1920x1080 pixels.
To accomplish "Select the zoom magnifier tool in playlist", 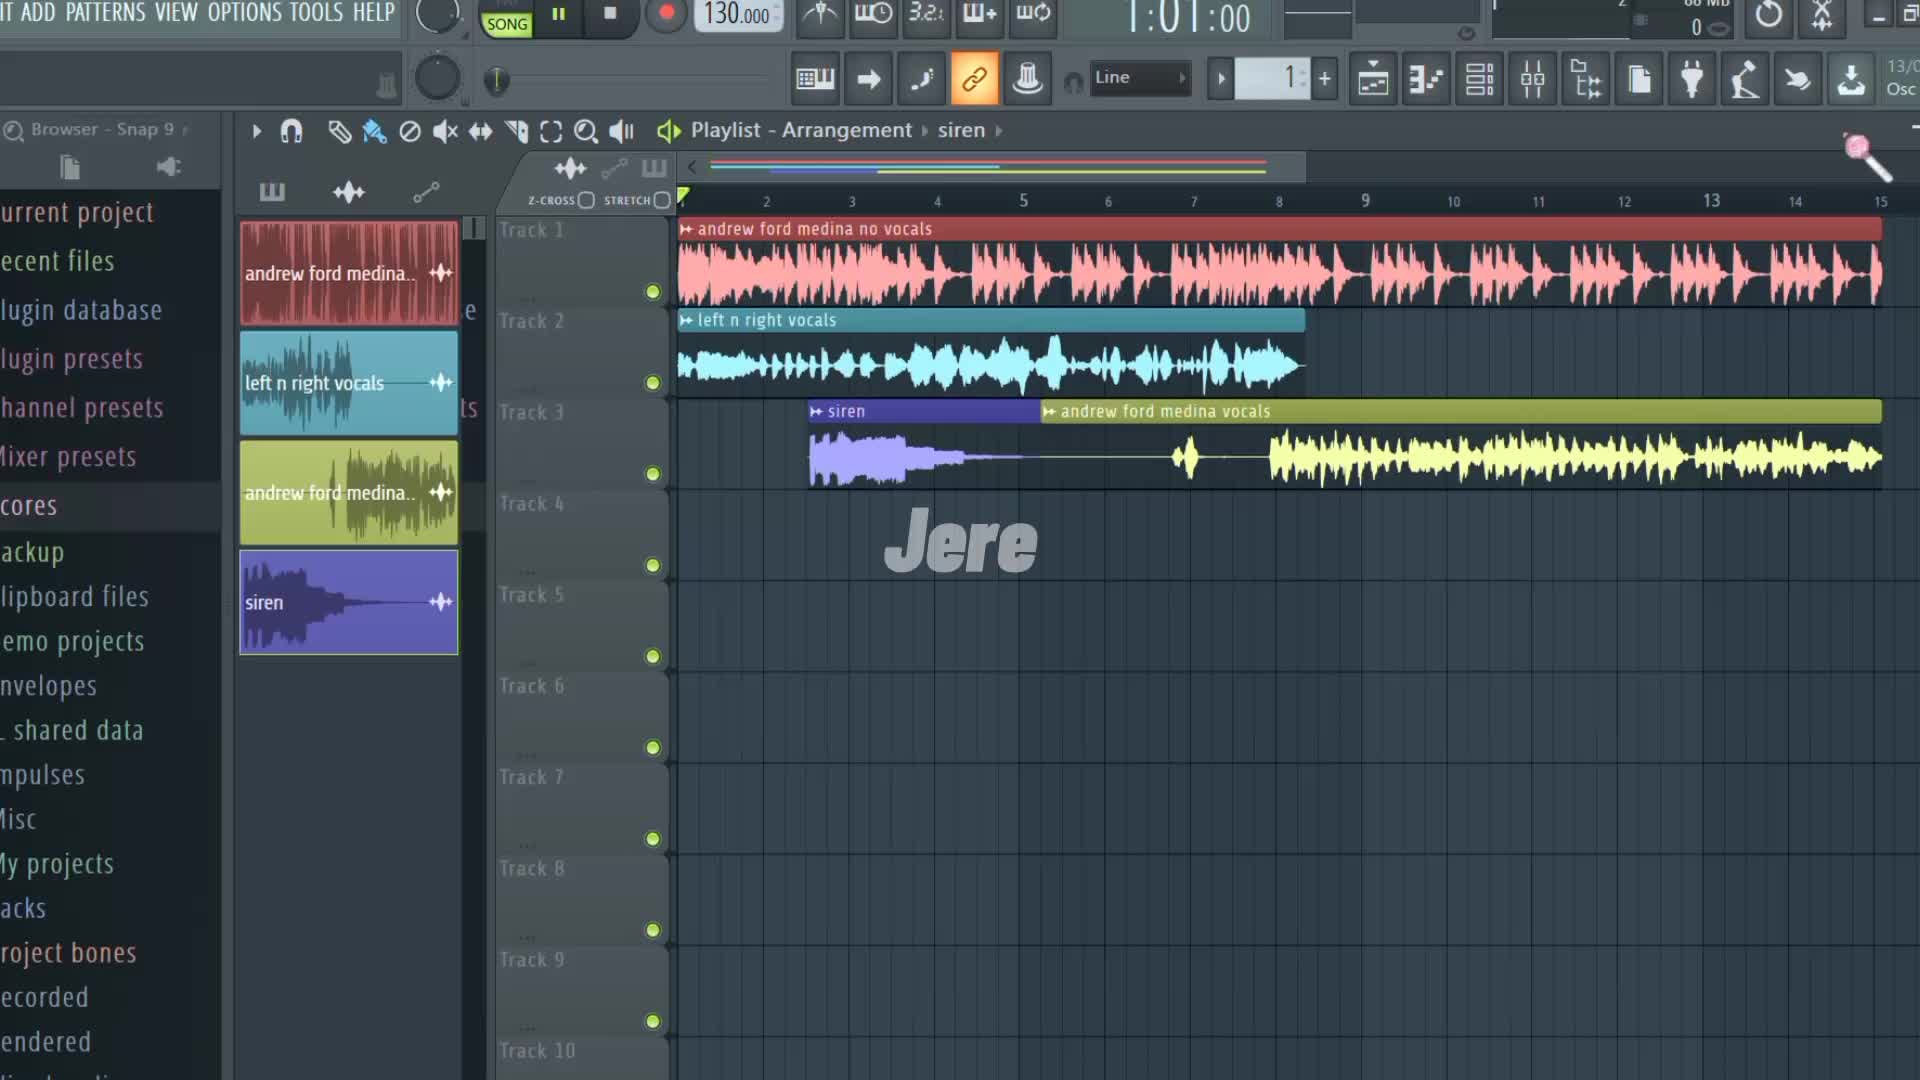I will tap(586, 131).
